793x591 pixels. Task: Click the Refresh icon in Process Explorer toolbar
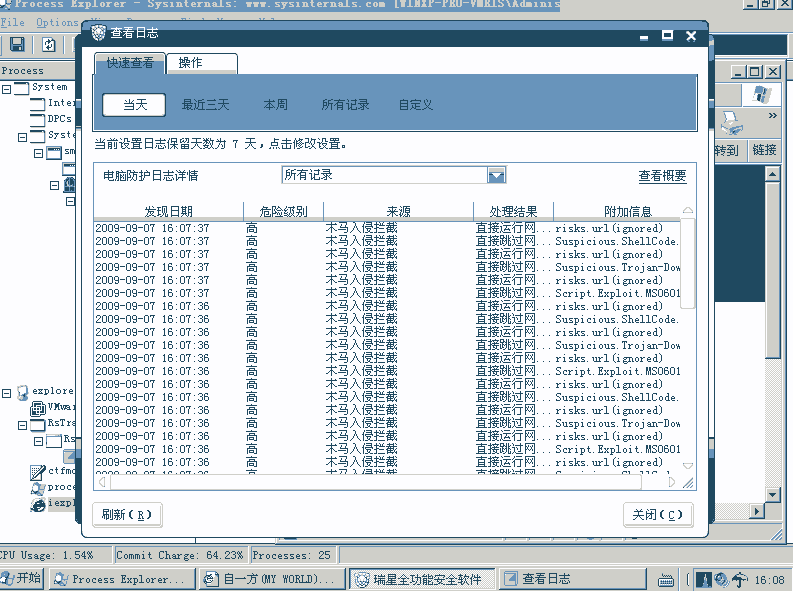[49, 44]
